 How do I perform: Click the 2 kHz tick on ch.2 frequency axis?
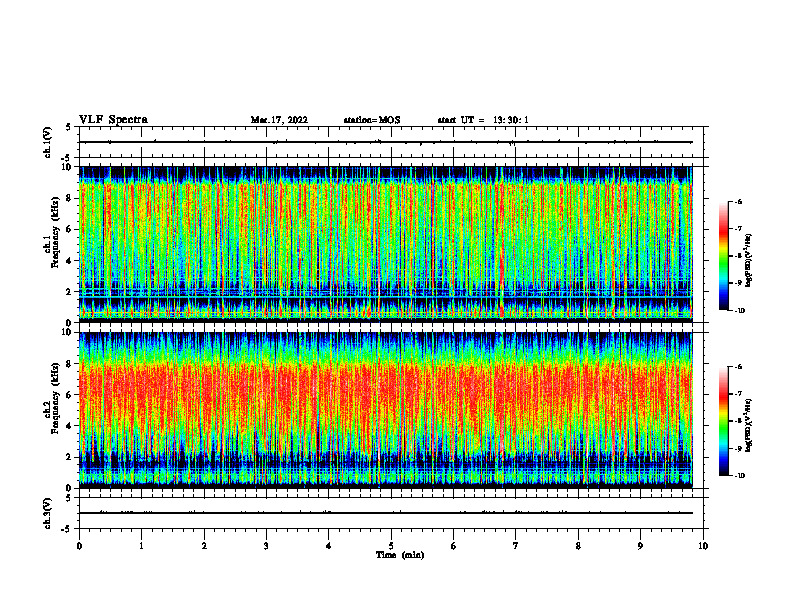tap(69, 457)
